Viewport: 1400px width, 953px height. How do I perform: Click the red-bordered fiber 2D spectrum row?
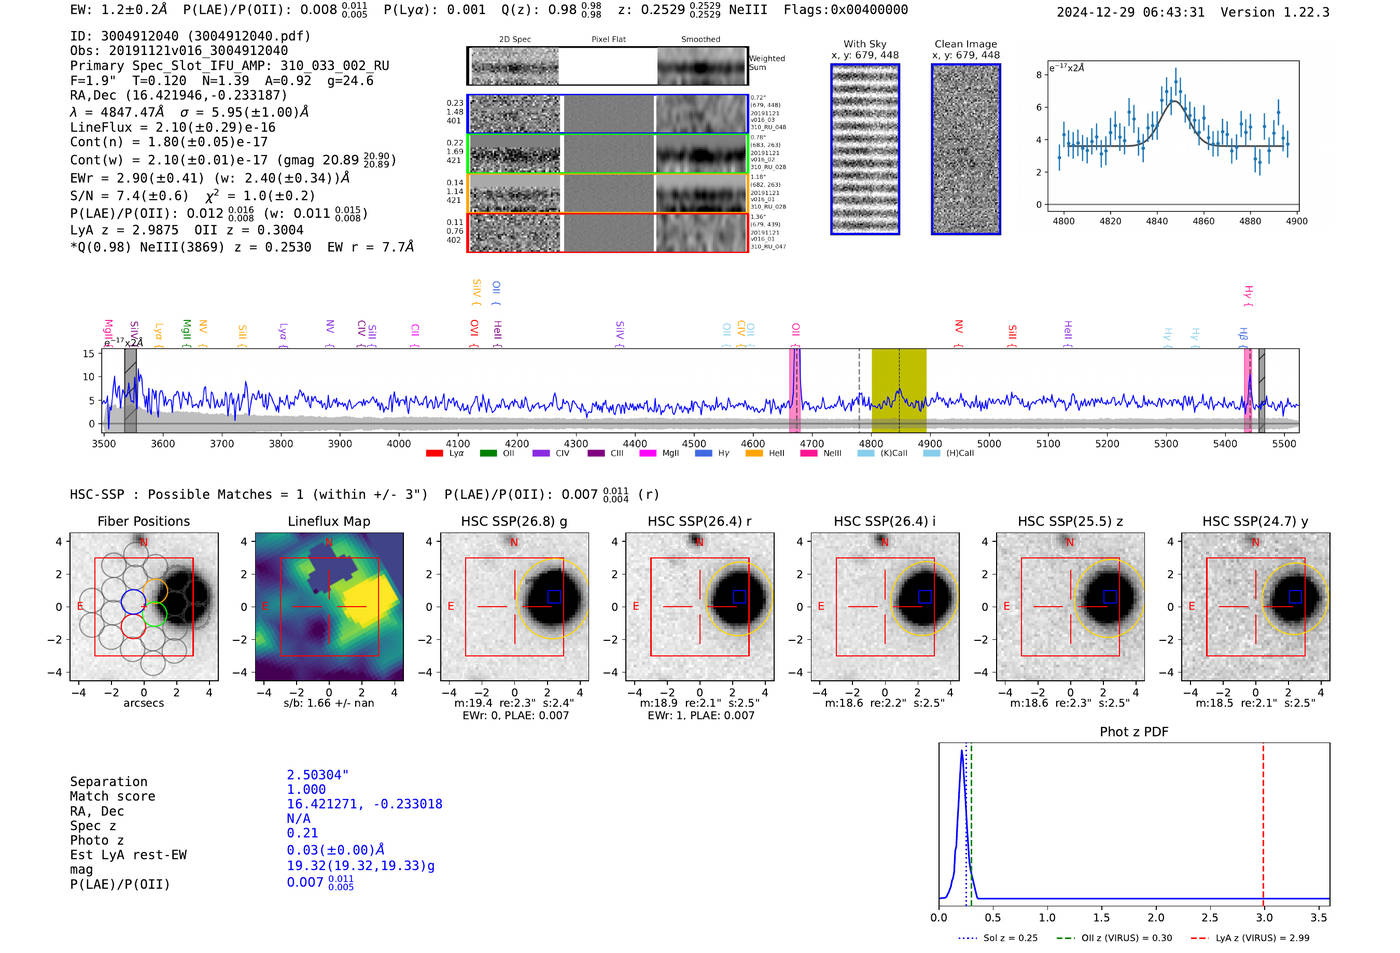(608, 232)
